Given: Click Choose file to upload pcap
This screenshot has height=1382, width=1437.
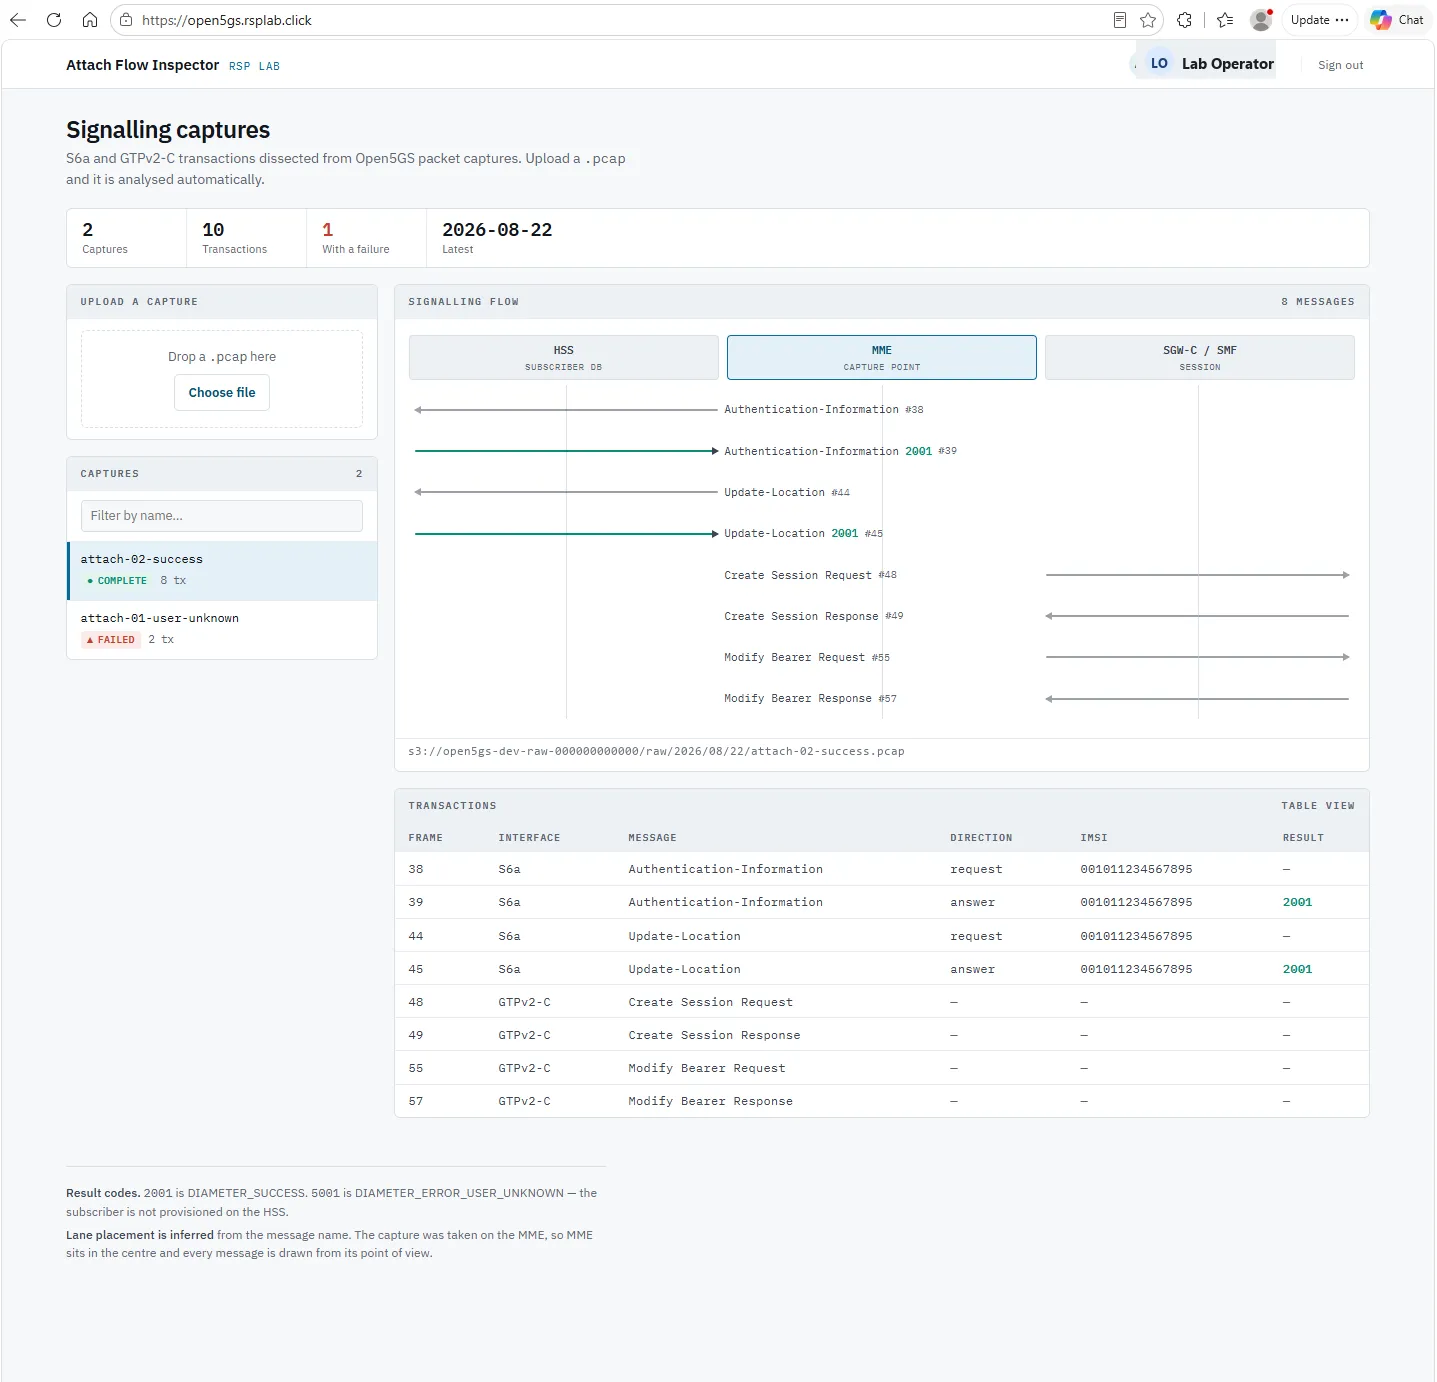Looking at the screenshot, I should tap(222, 393).
